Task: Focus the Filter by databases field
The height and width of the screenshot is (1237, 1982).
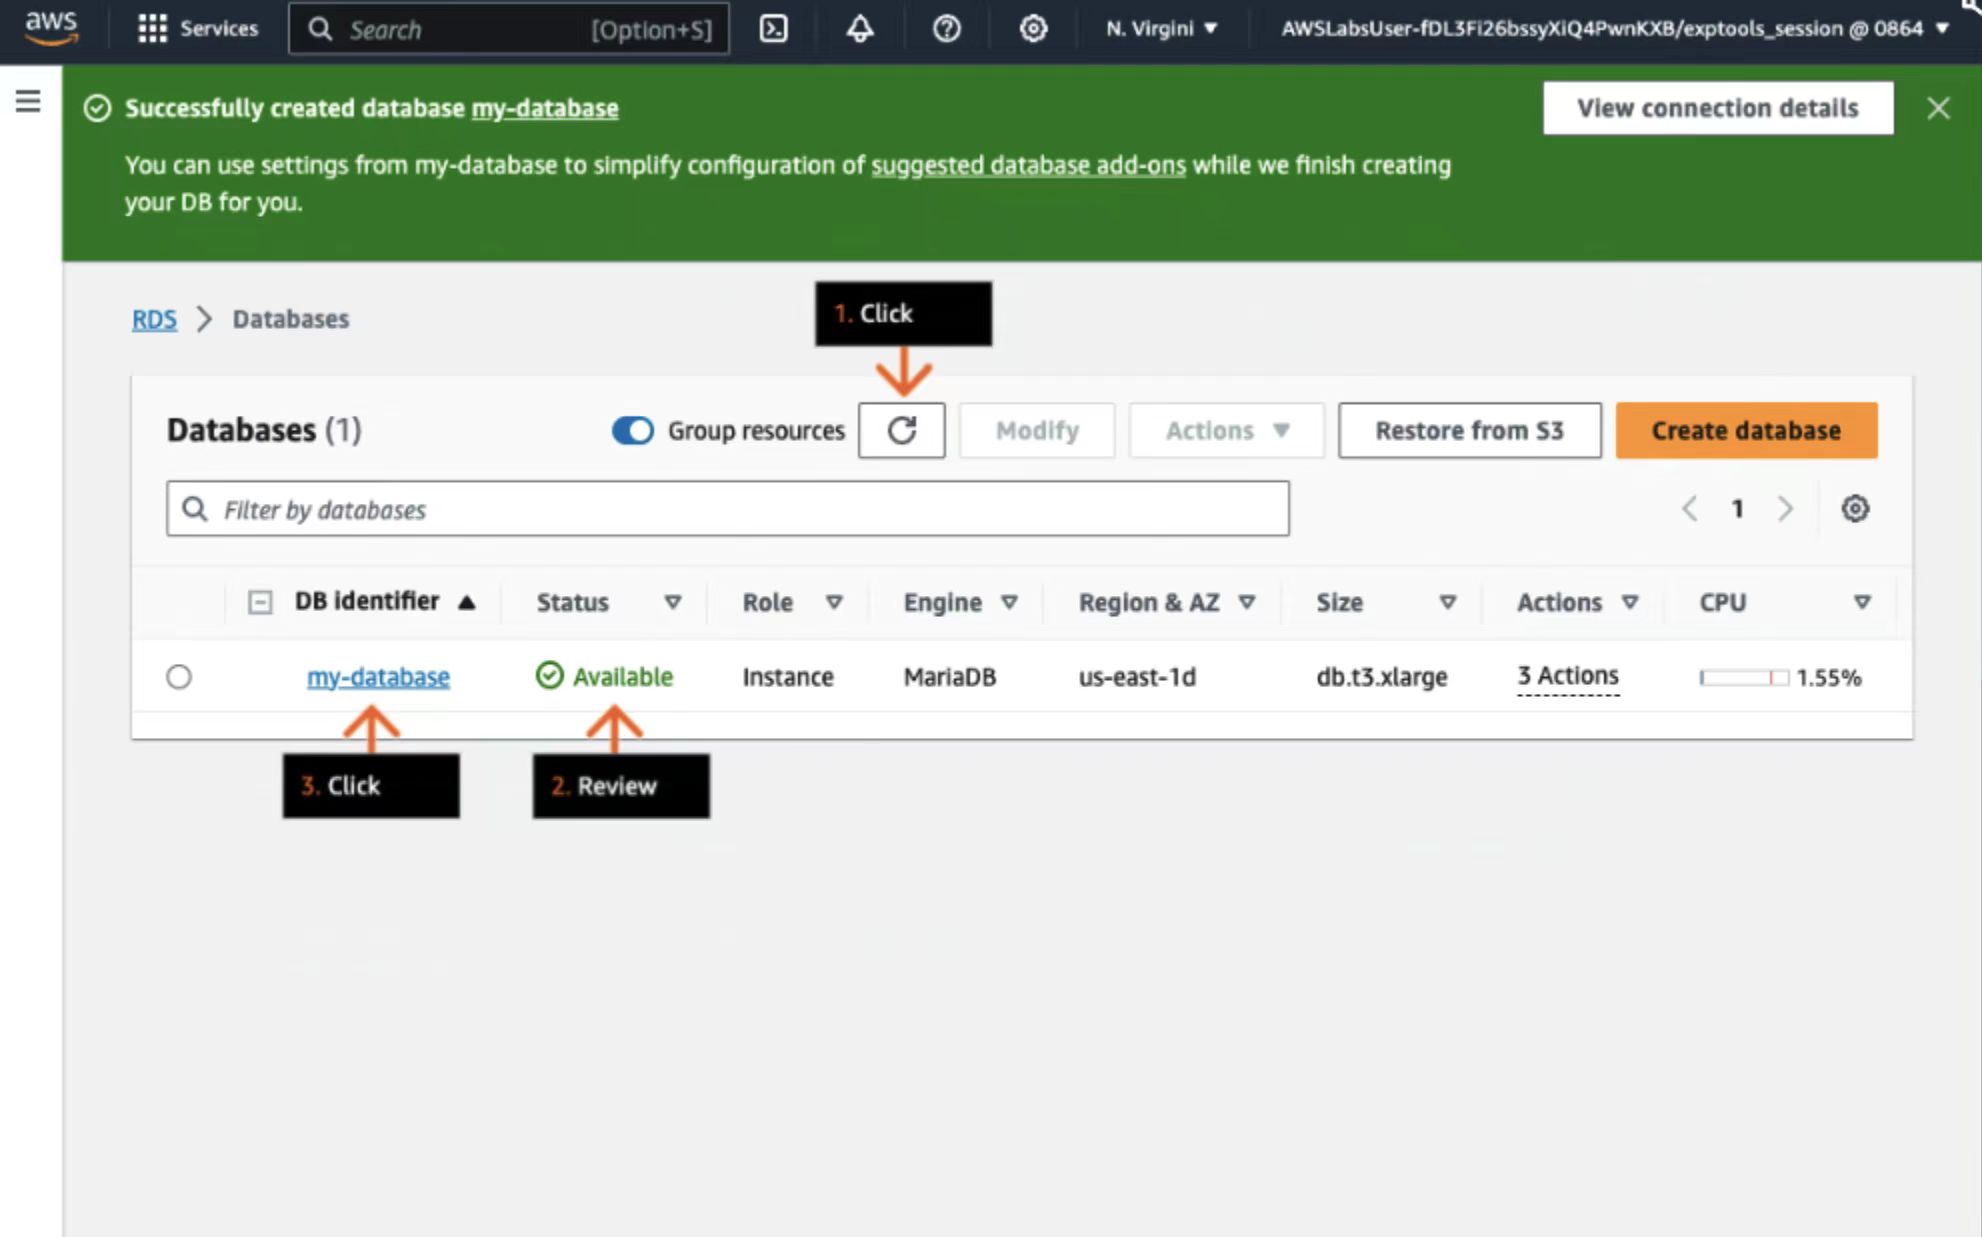Action: 728,509
